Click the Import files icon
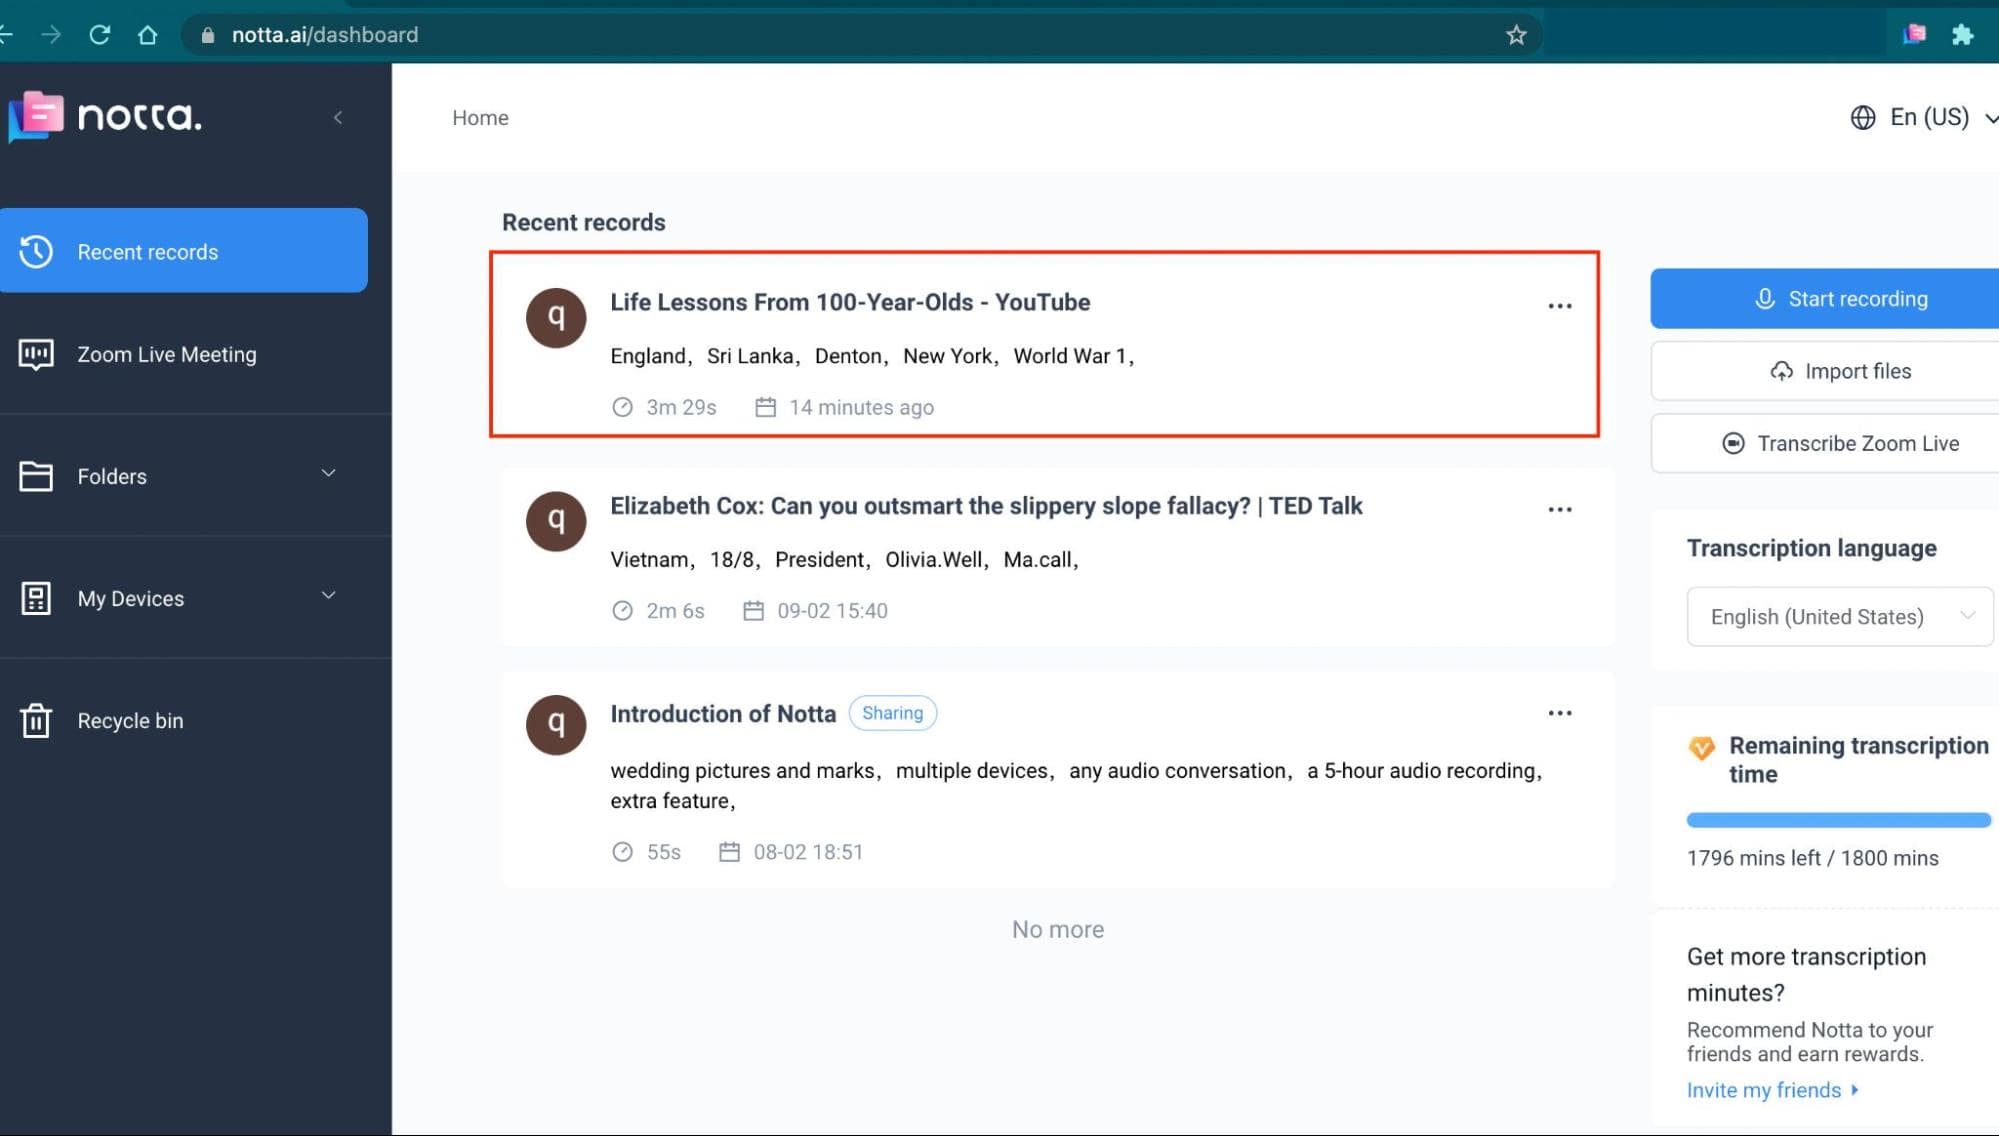1999x1136 pixels. coord(1781,371)
